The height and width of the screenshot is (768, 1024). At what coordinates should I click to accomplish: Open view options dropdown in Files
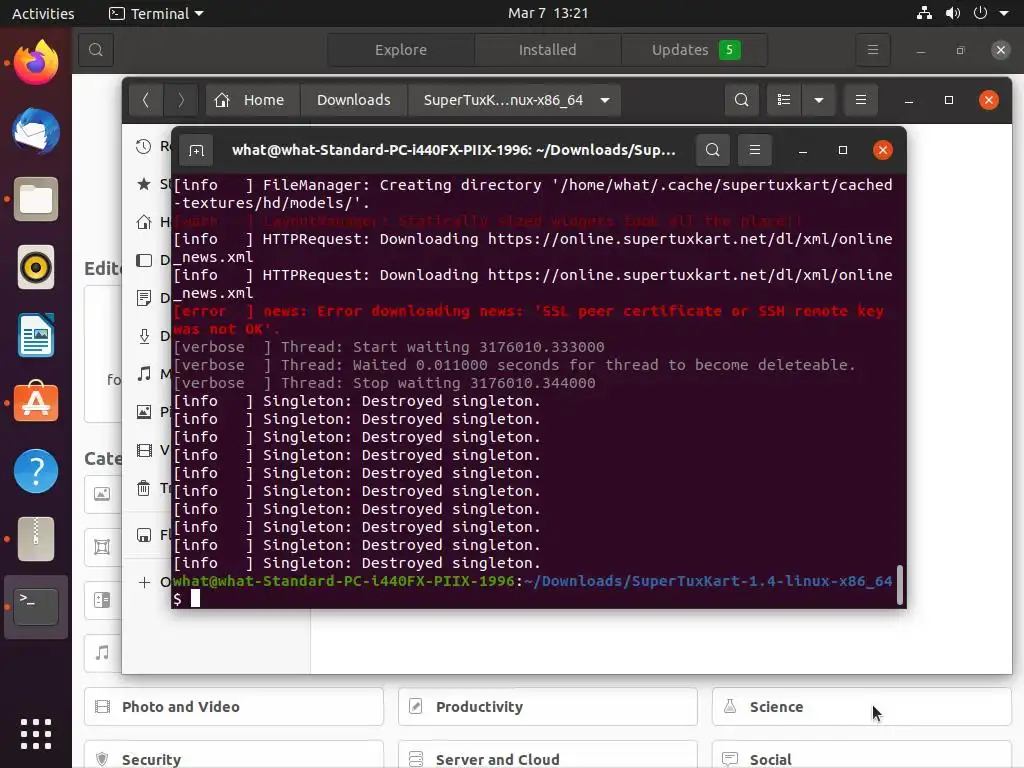818,100
